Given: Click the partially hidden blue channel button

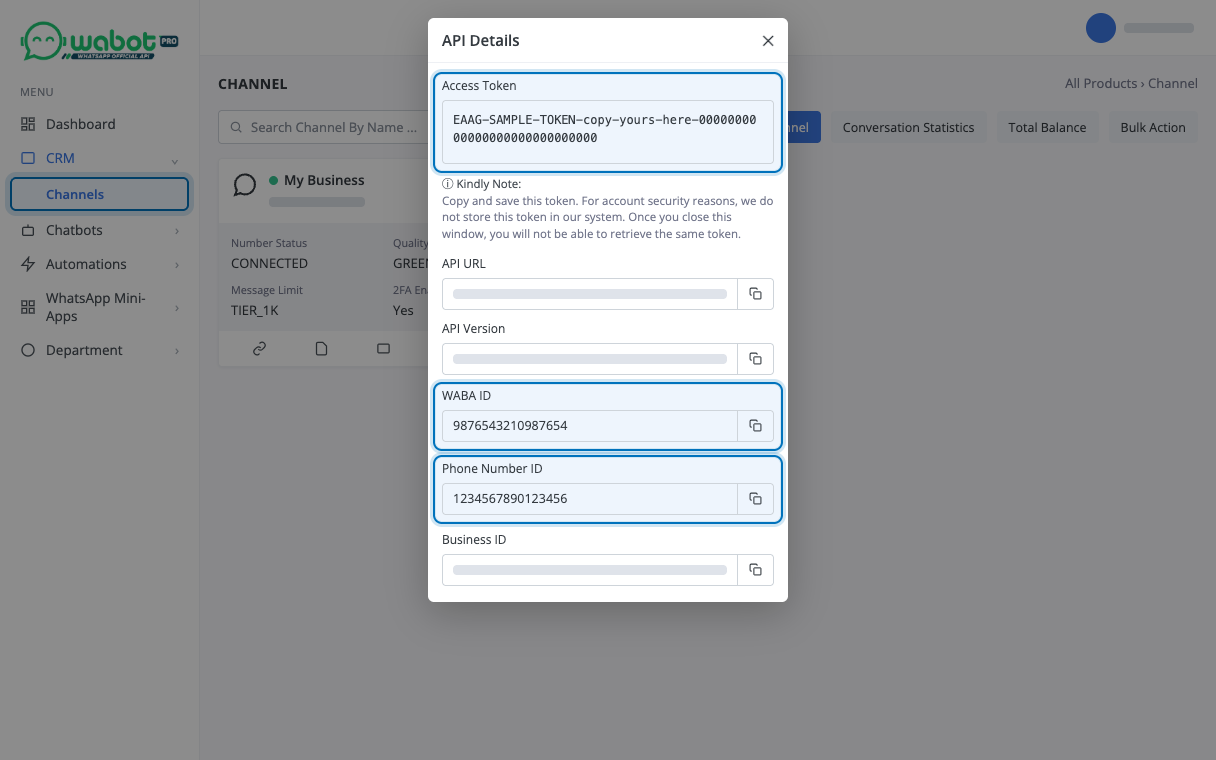Looking at the screenshot, I should pyautogui.click(x=804, y=127).
